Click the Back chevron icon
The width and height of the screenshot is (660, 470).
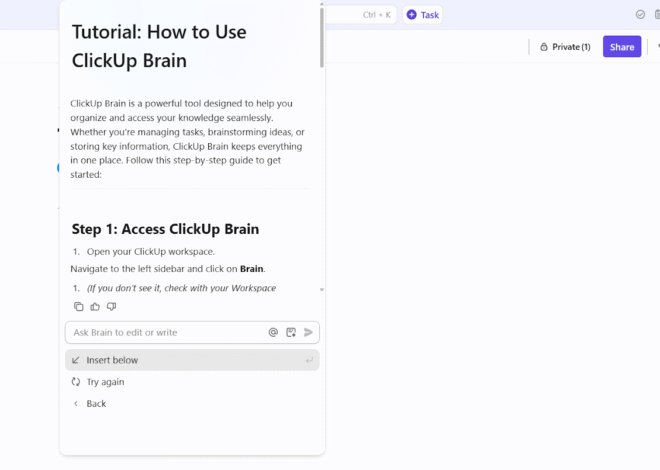point(76,404)
